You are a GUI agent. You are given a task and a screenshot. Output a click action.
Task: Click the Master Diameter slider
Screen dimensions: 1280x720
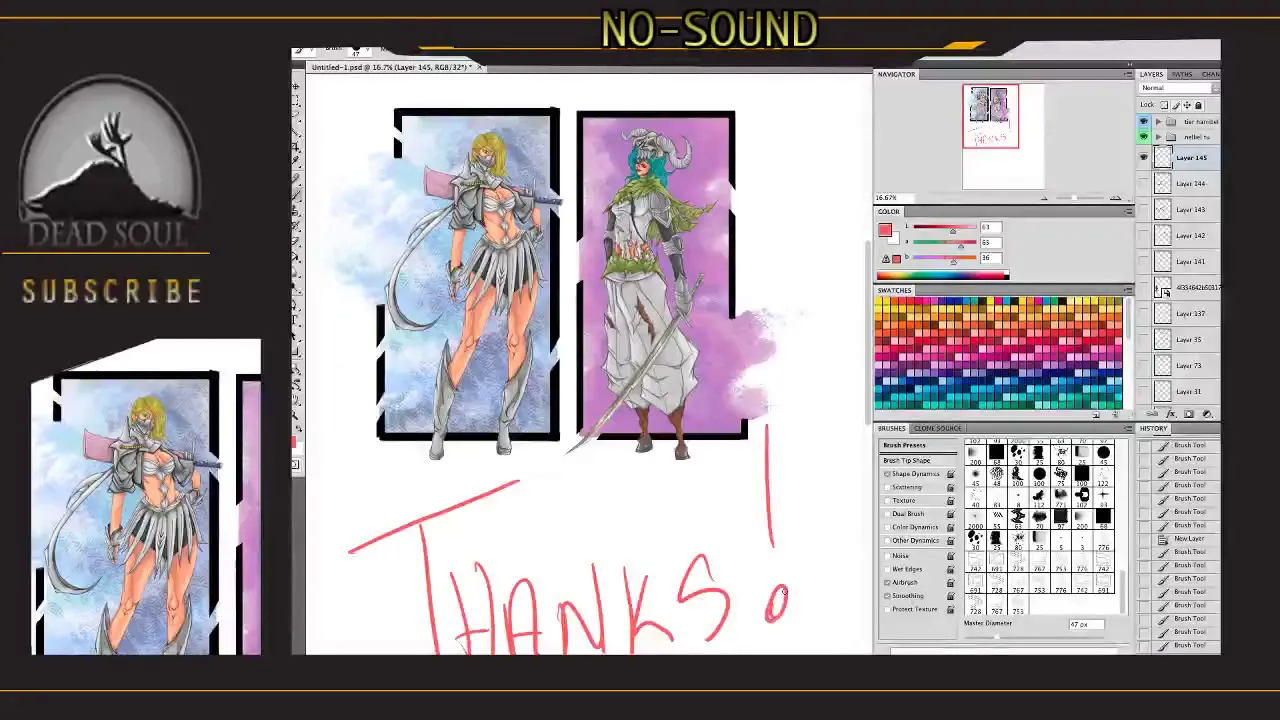(1035, 637)
